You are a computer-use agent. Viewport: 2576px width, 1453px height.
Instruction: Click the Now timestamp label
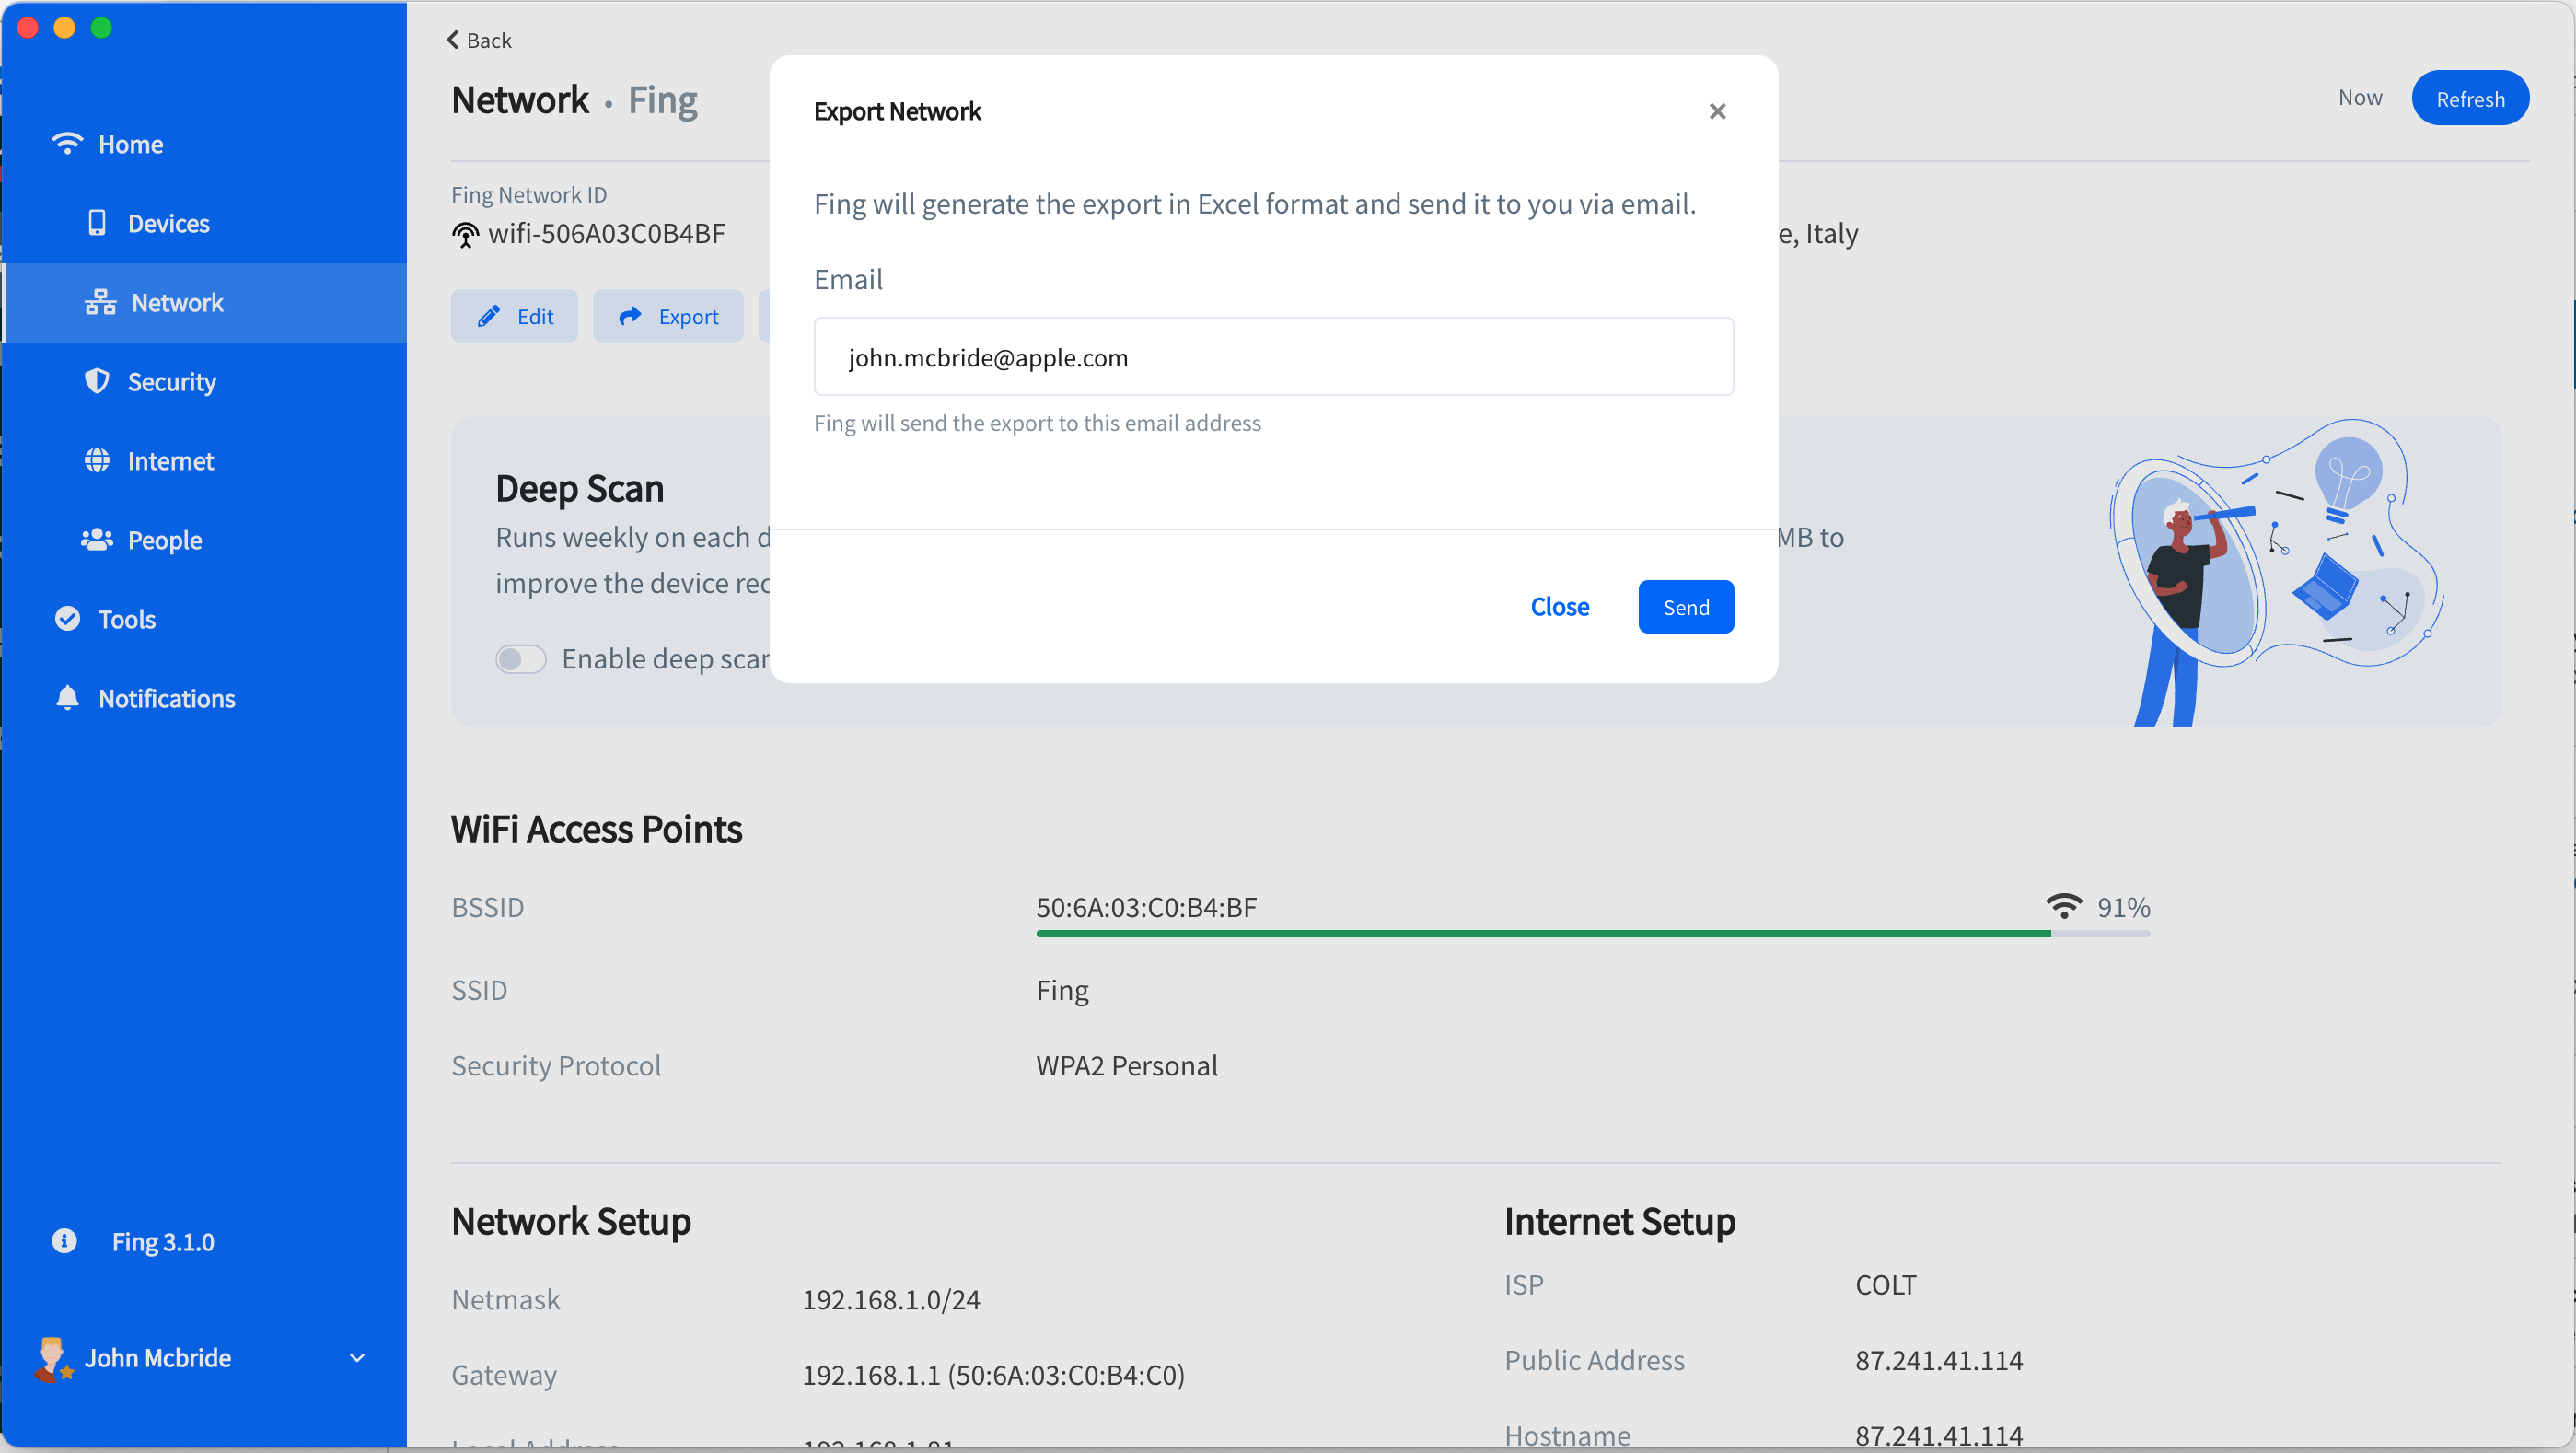[2360, 97]
